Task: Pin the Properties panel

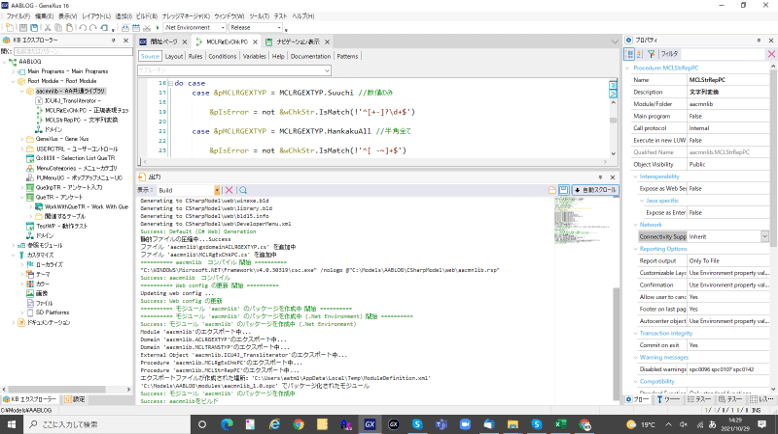Action: [758, 40]
